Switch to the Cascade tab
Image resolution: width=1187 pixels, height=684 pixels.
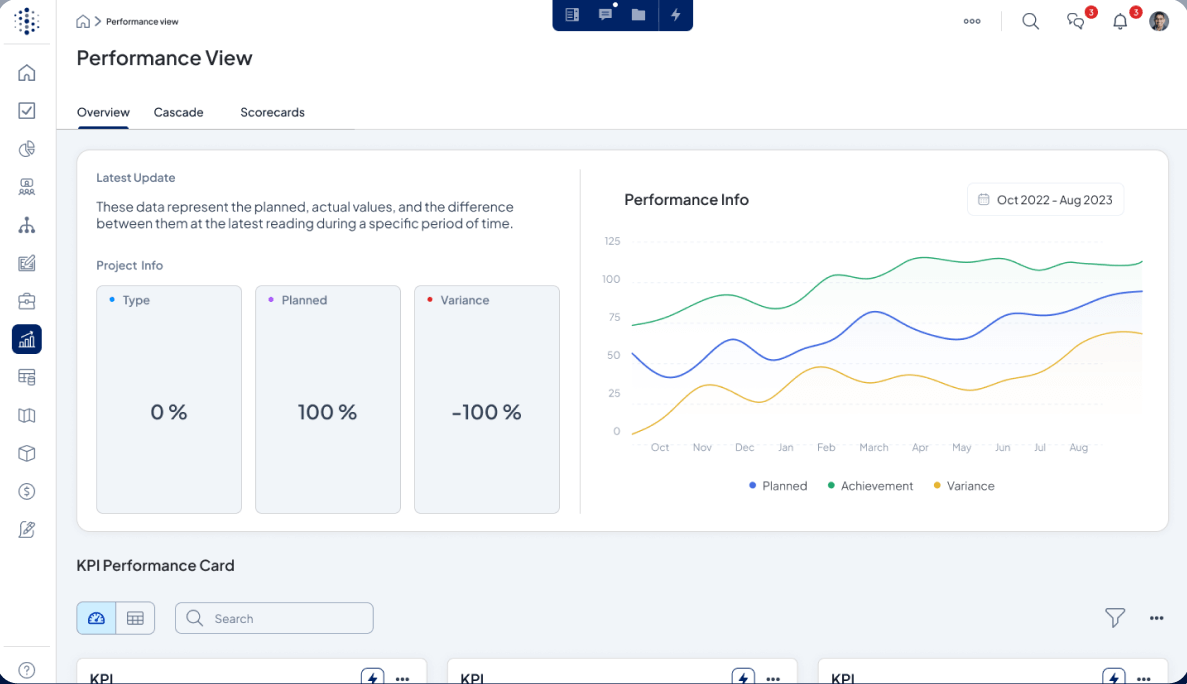pyautogui.click(x=178, y=112)
